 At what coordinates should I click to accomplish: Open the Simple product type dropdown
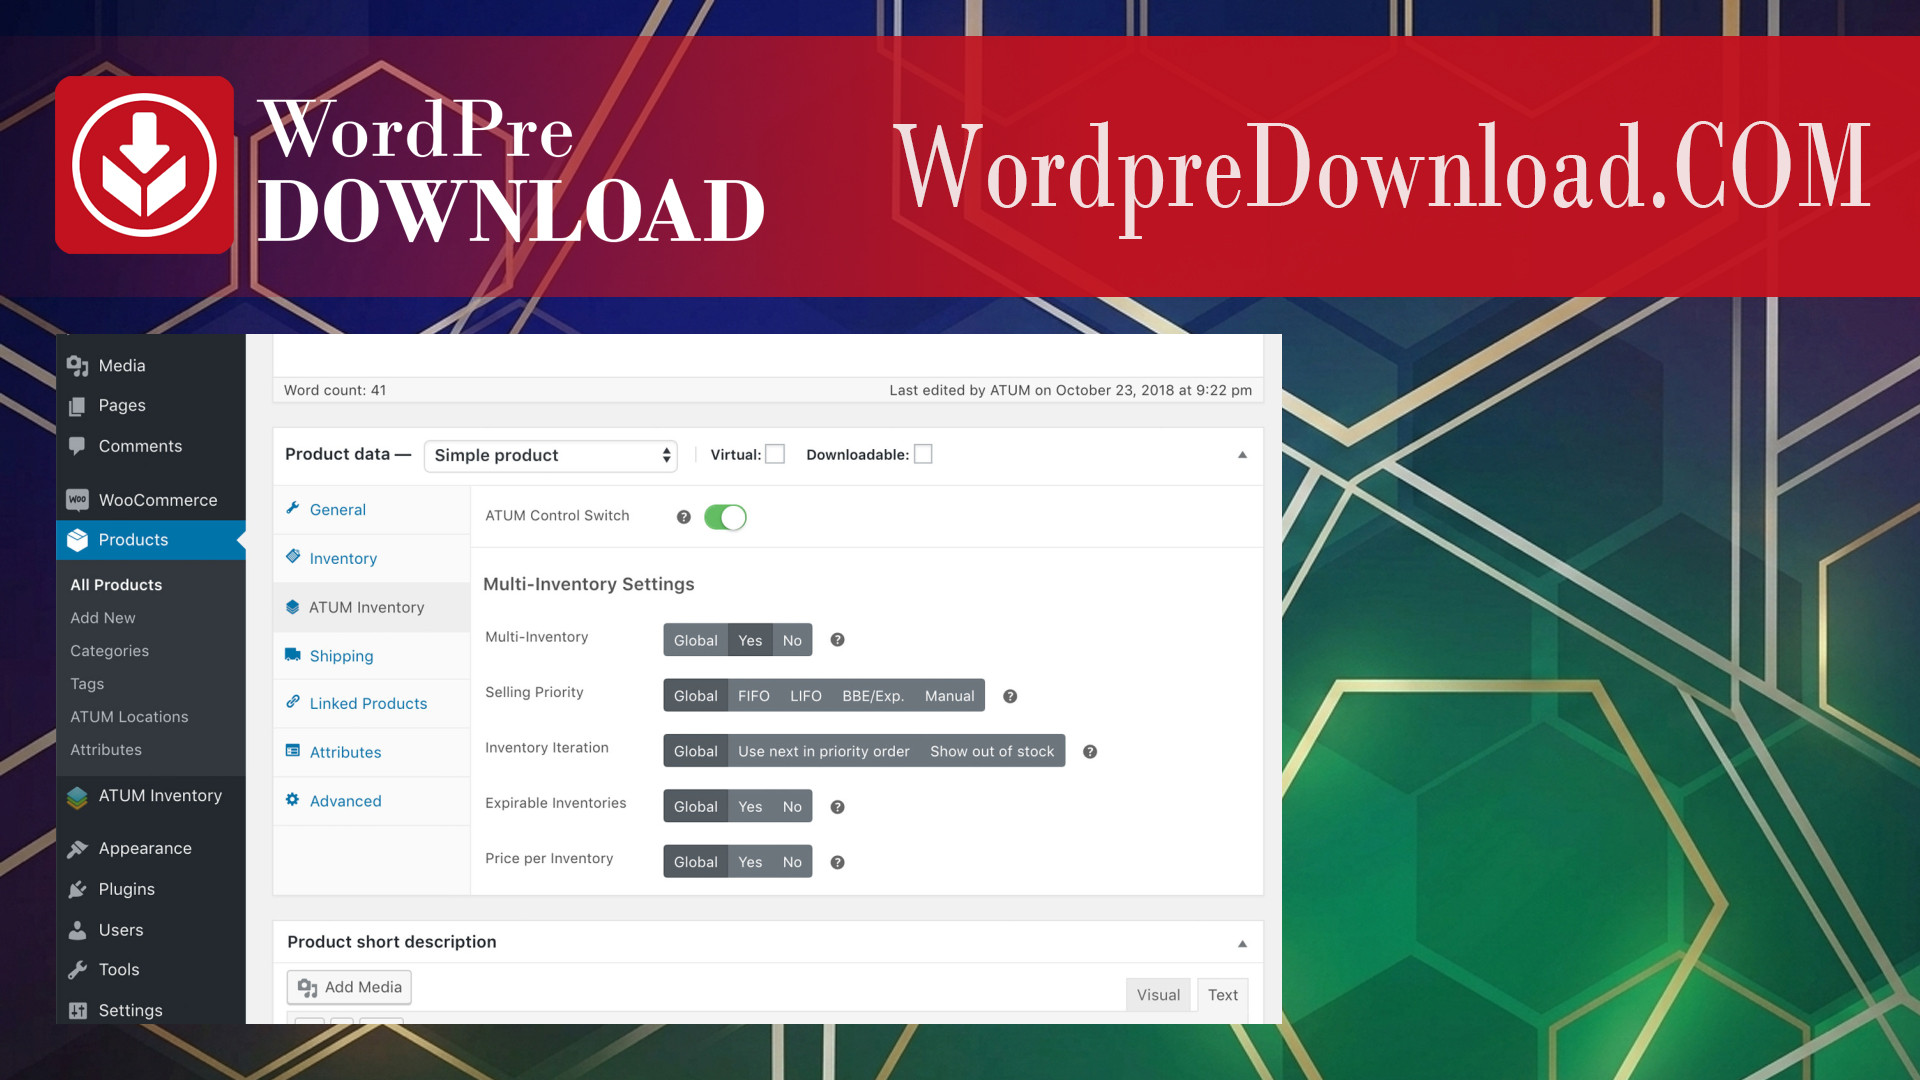coord(551,456)
